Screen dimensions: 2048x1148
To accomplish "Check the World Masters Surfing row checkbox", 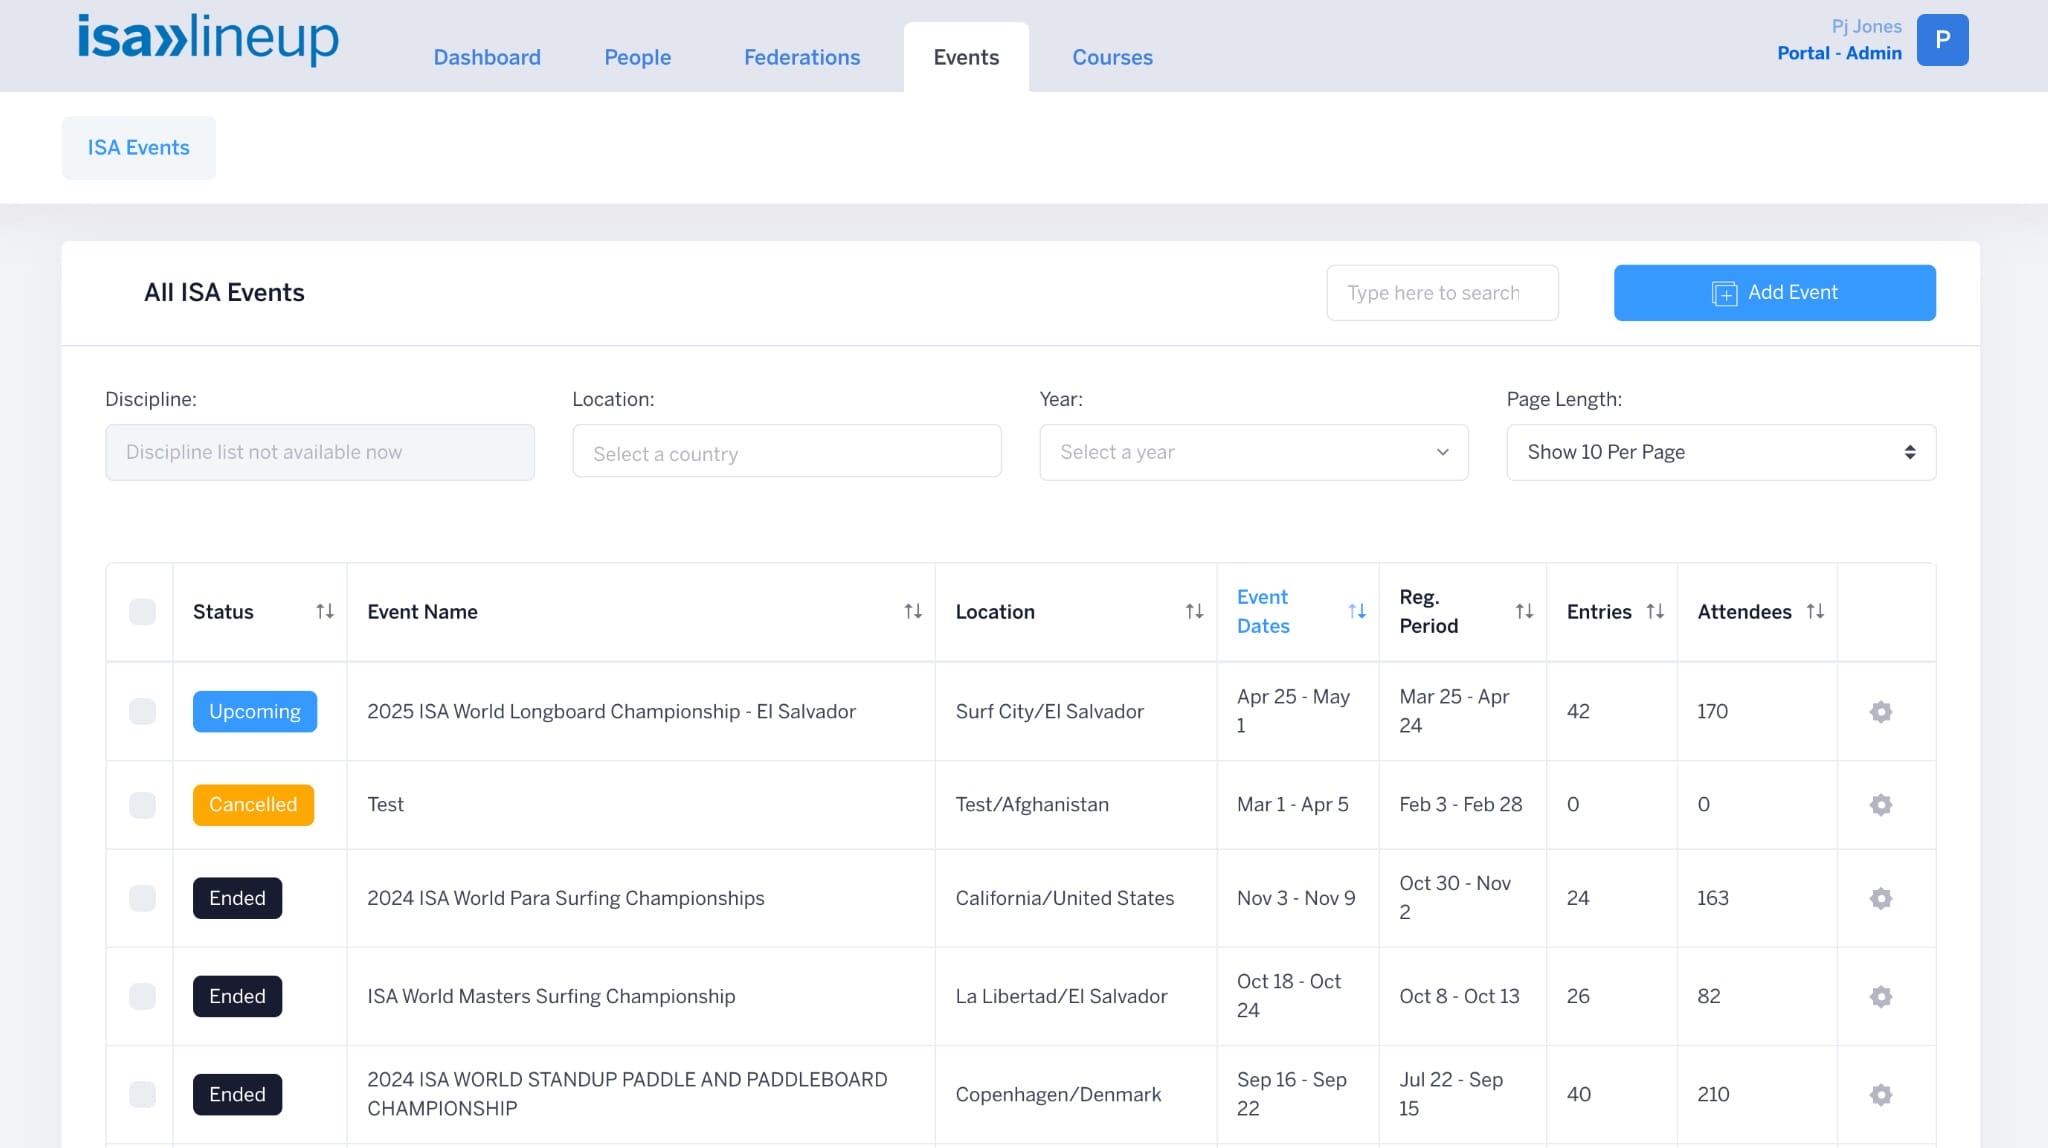I will 142,996.
